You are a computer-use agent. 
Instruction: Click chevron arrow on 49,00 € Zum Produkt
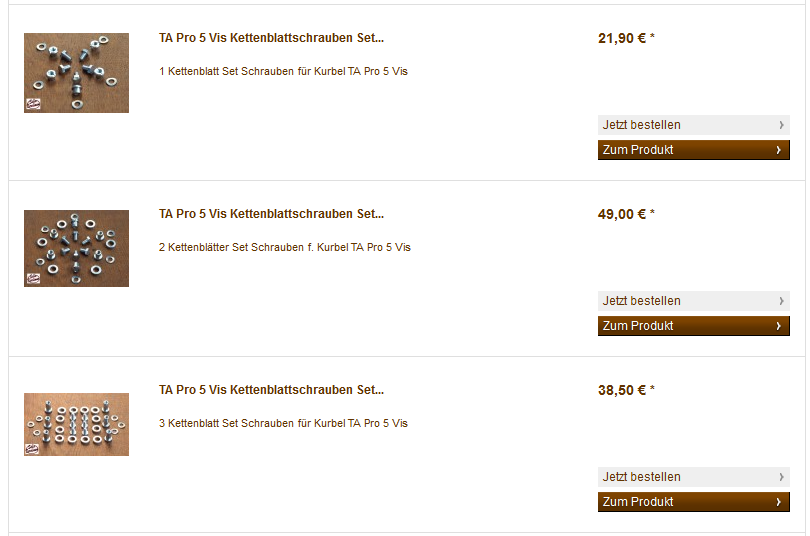click(x=778, y=326)
